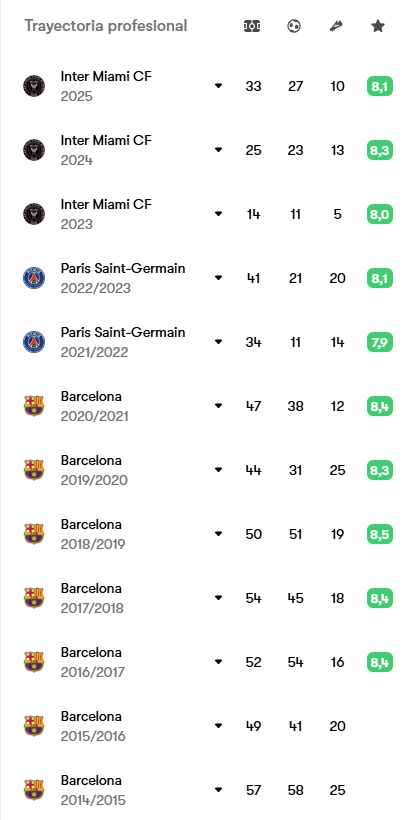Expand the Paris Saint-Germain 2021/2022 season
This screenshot has width=409, height=820.
tap(219, 342)
